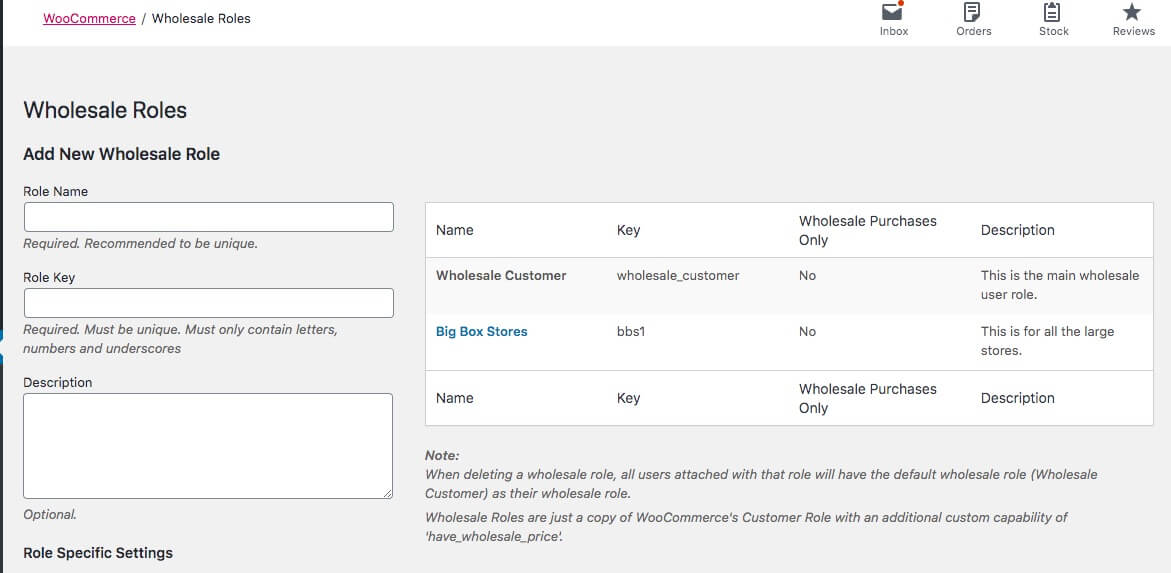Focus the Role Name text field

tap(208, 217)
